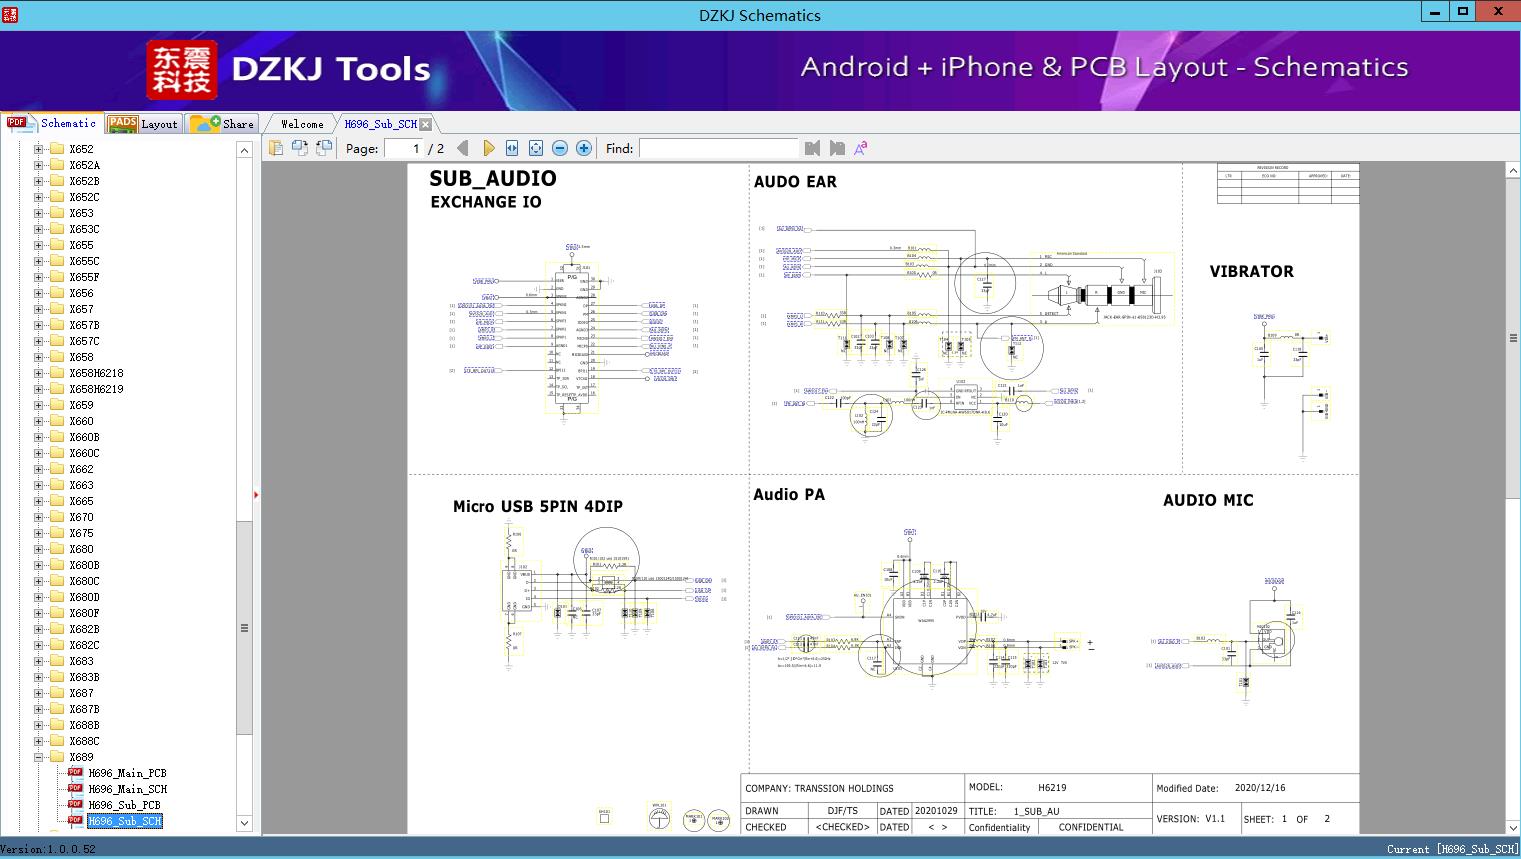
Task: Expand the X653 tree node
Action: click(x=39, y=213)
